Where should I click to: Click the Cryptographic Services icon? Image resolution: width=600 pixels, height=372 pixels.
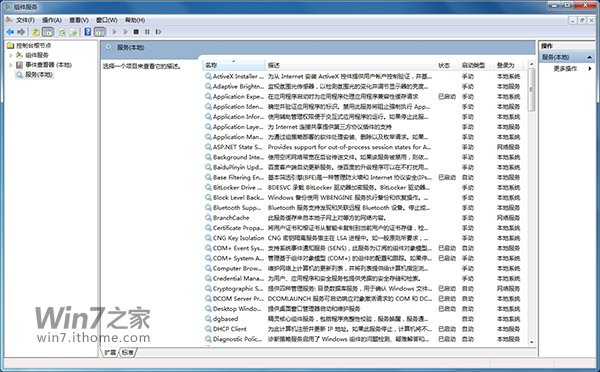pos(208,289)
